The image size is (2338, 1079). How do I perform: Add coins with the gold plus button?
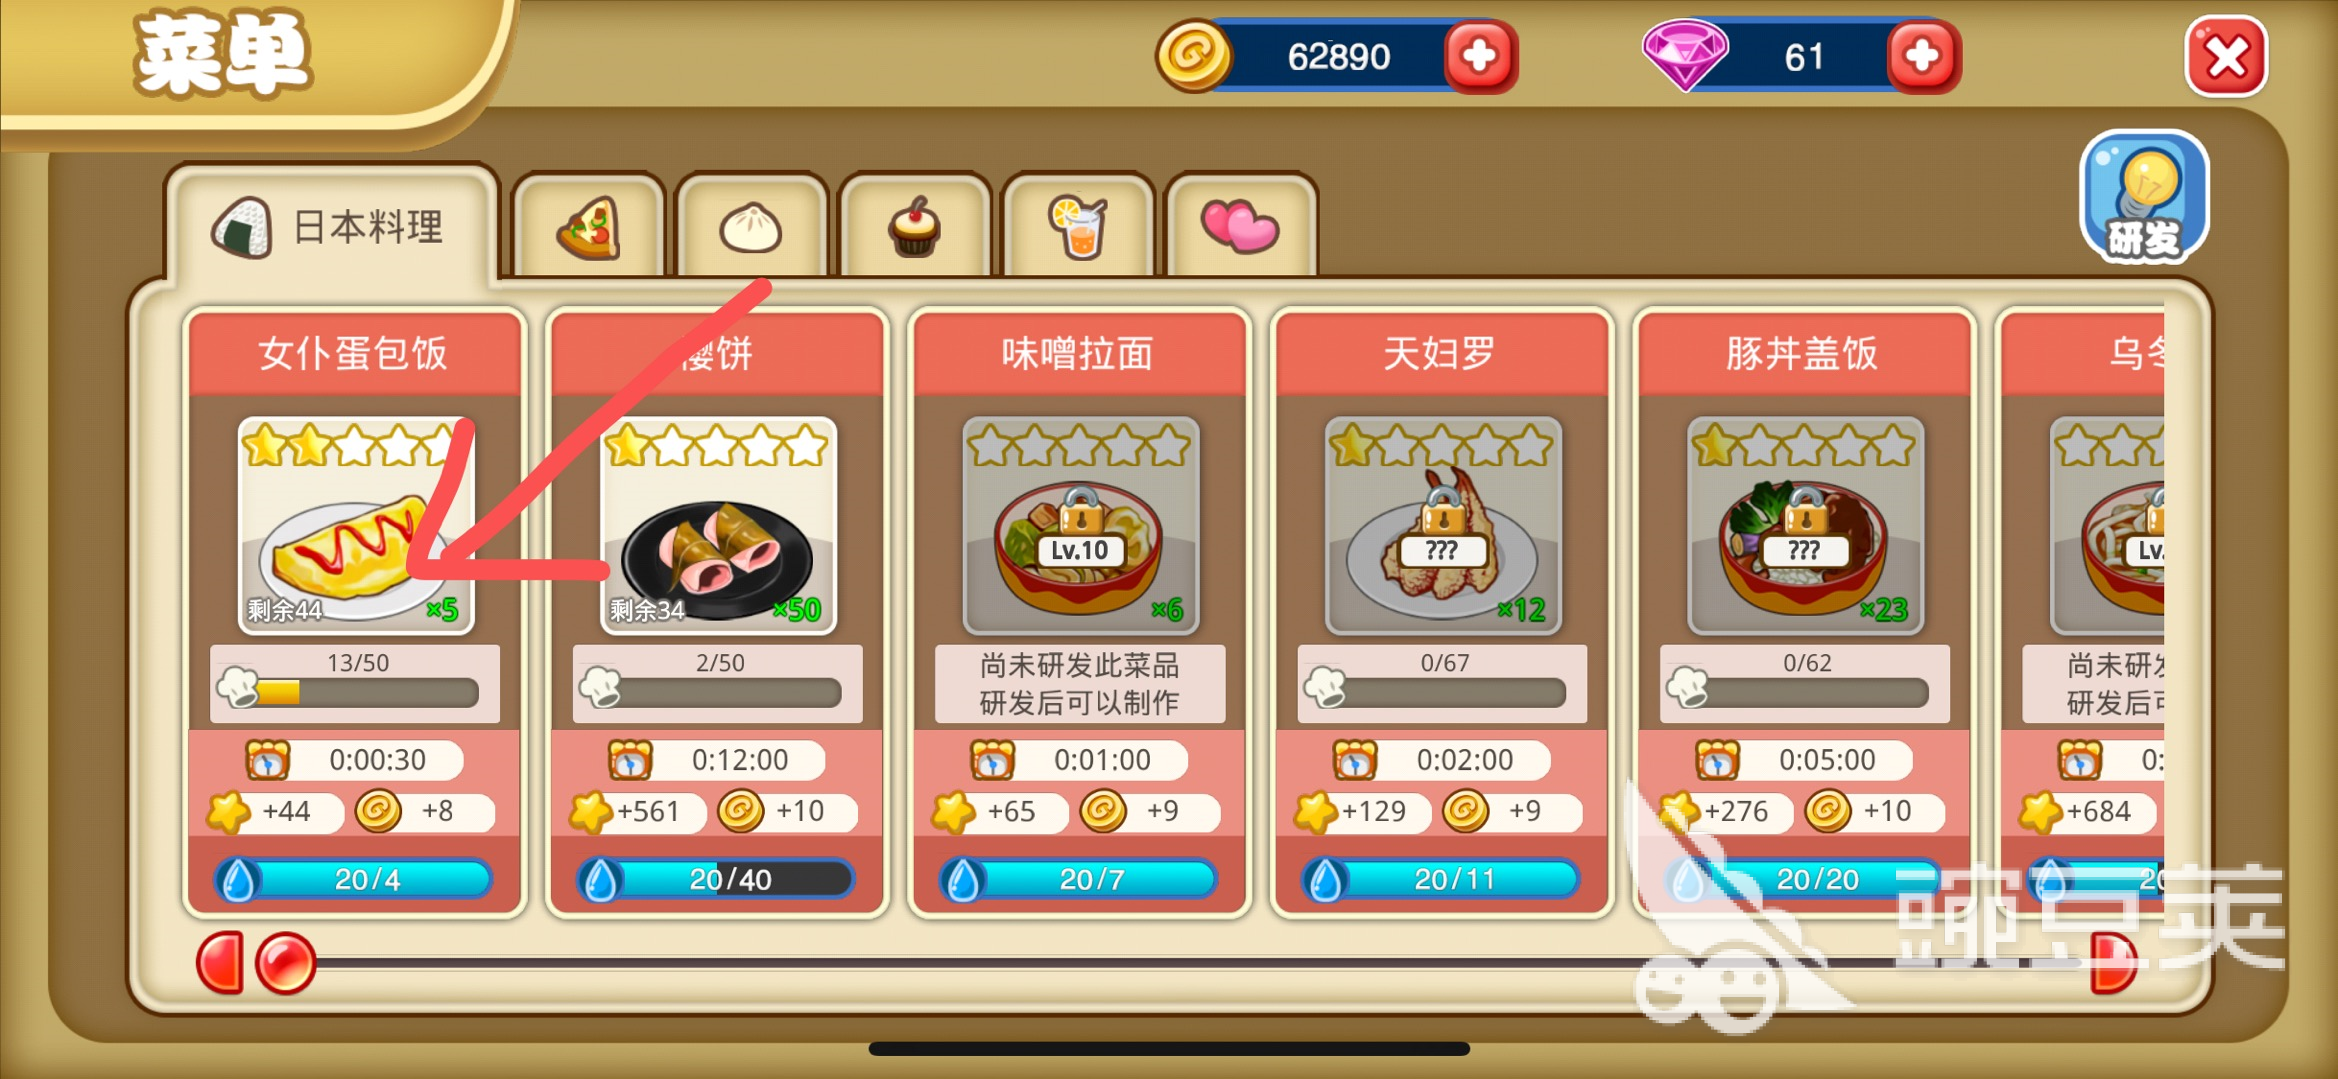pyautogui.click(x=1480, y=56)
